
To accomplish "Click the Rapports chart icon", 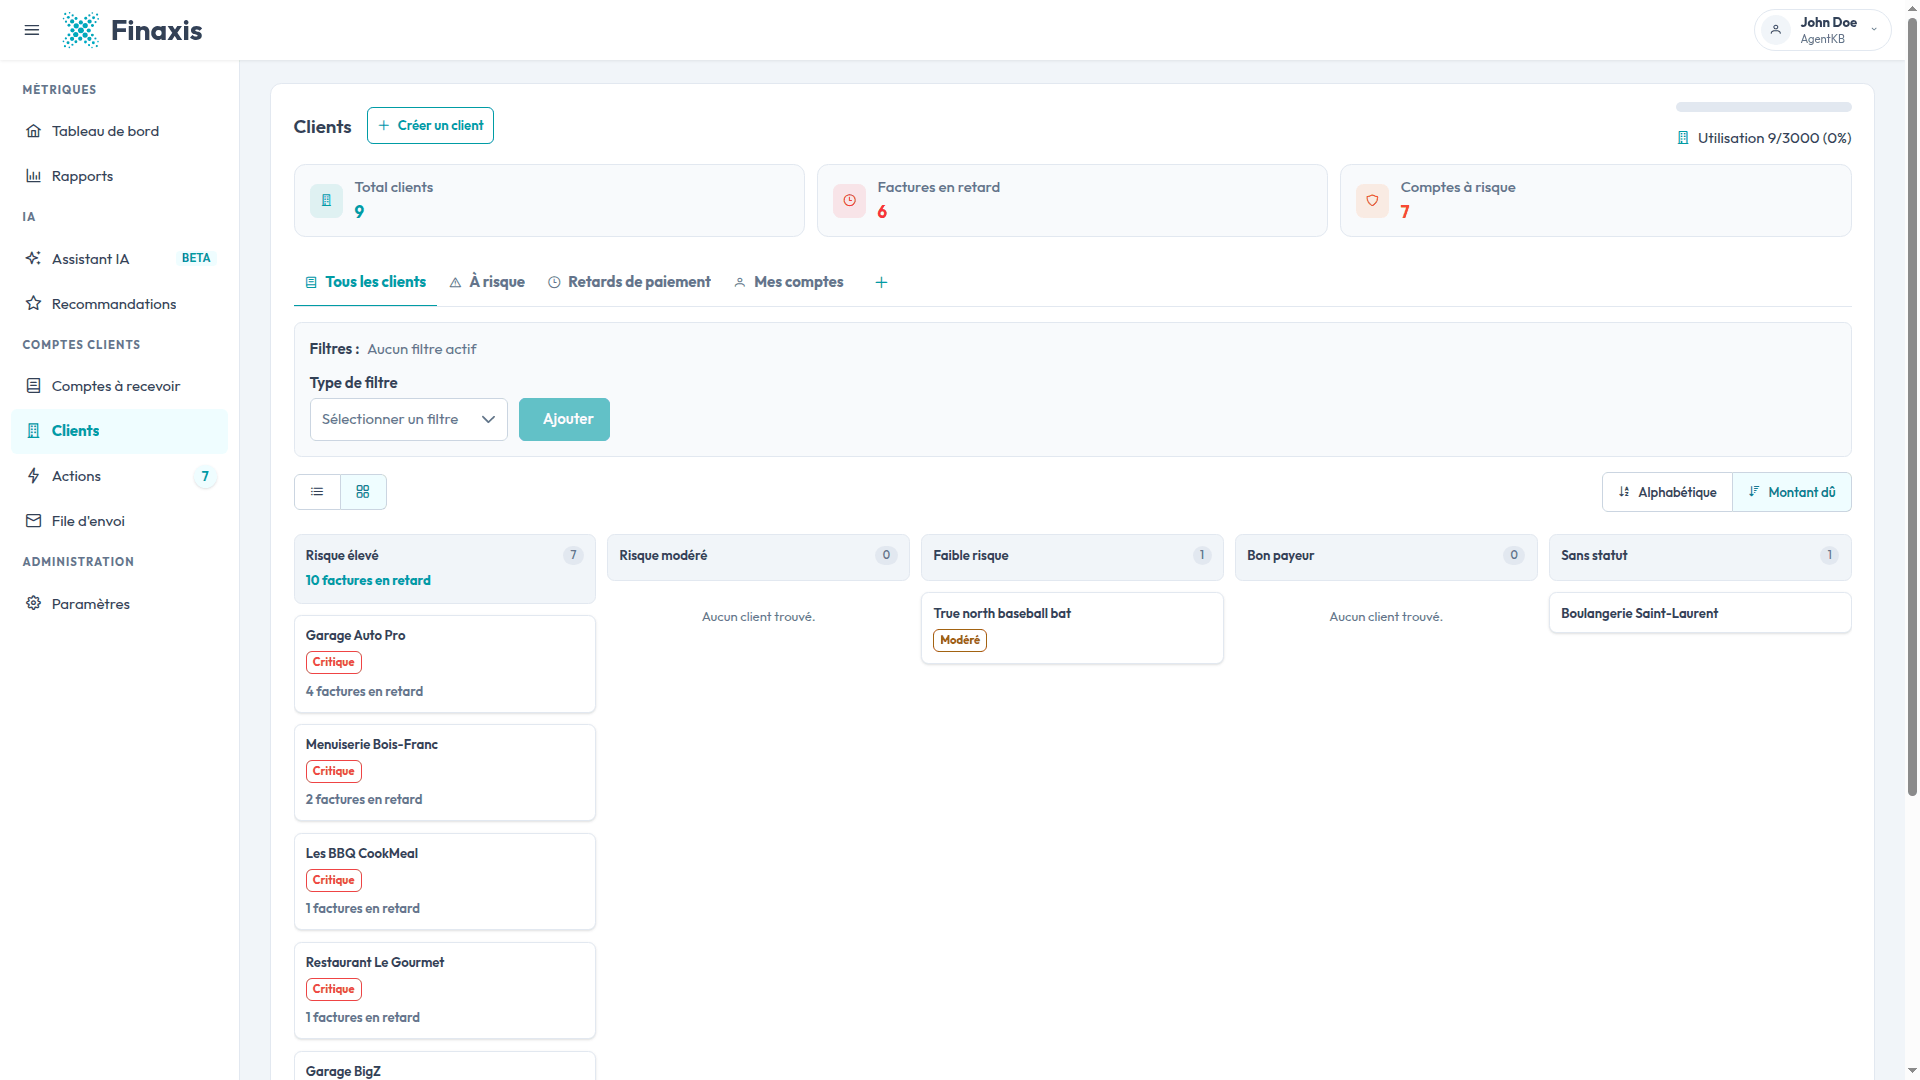I will click(33, 176).
